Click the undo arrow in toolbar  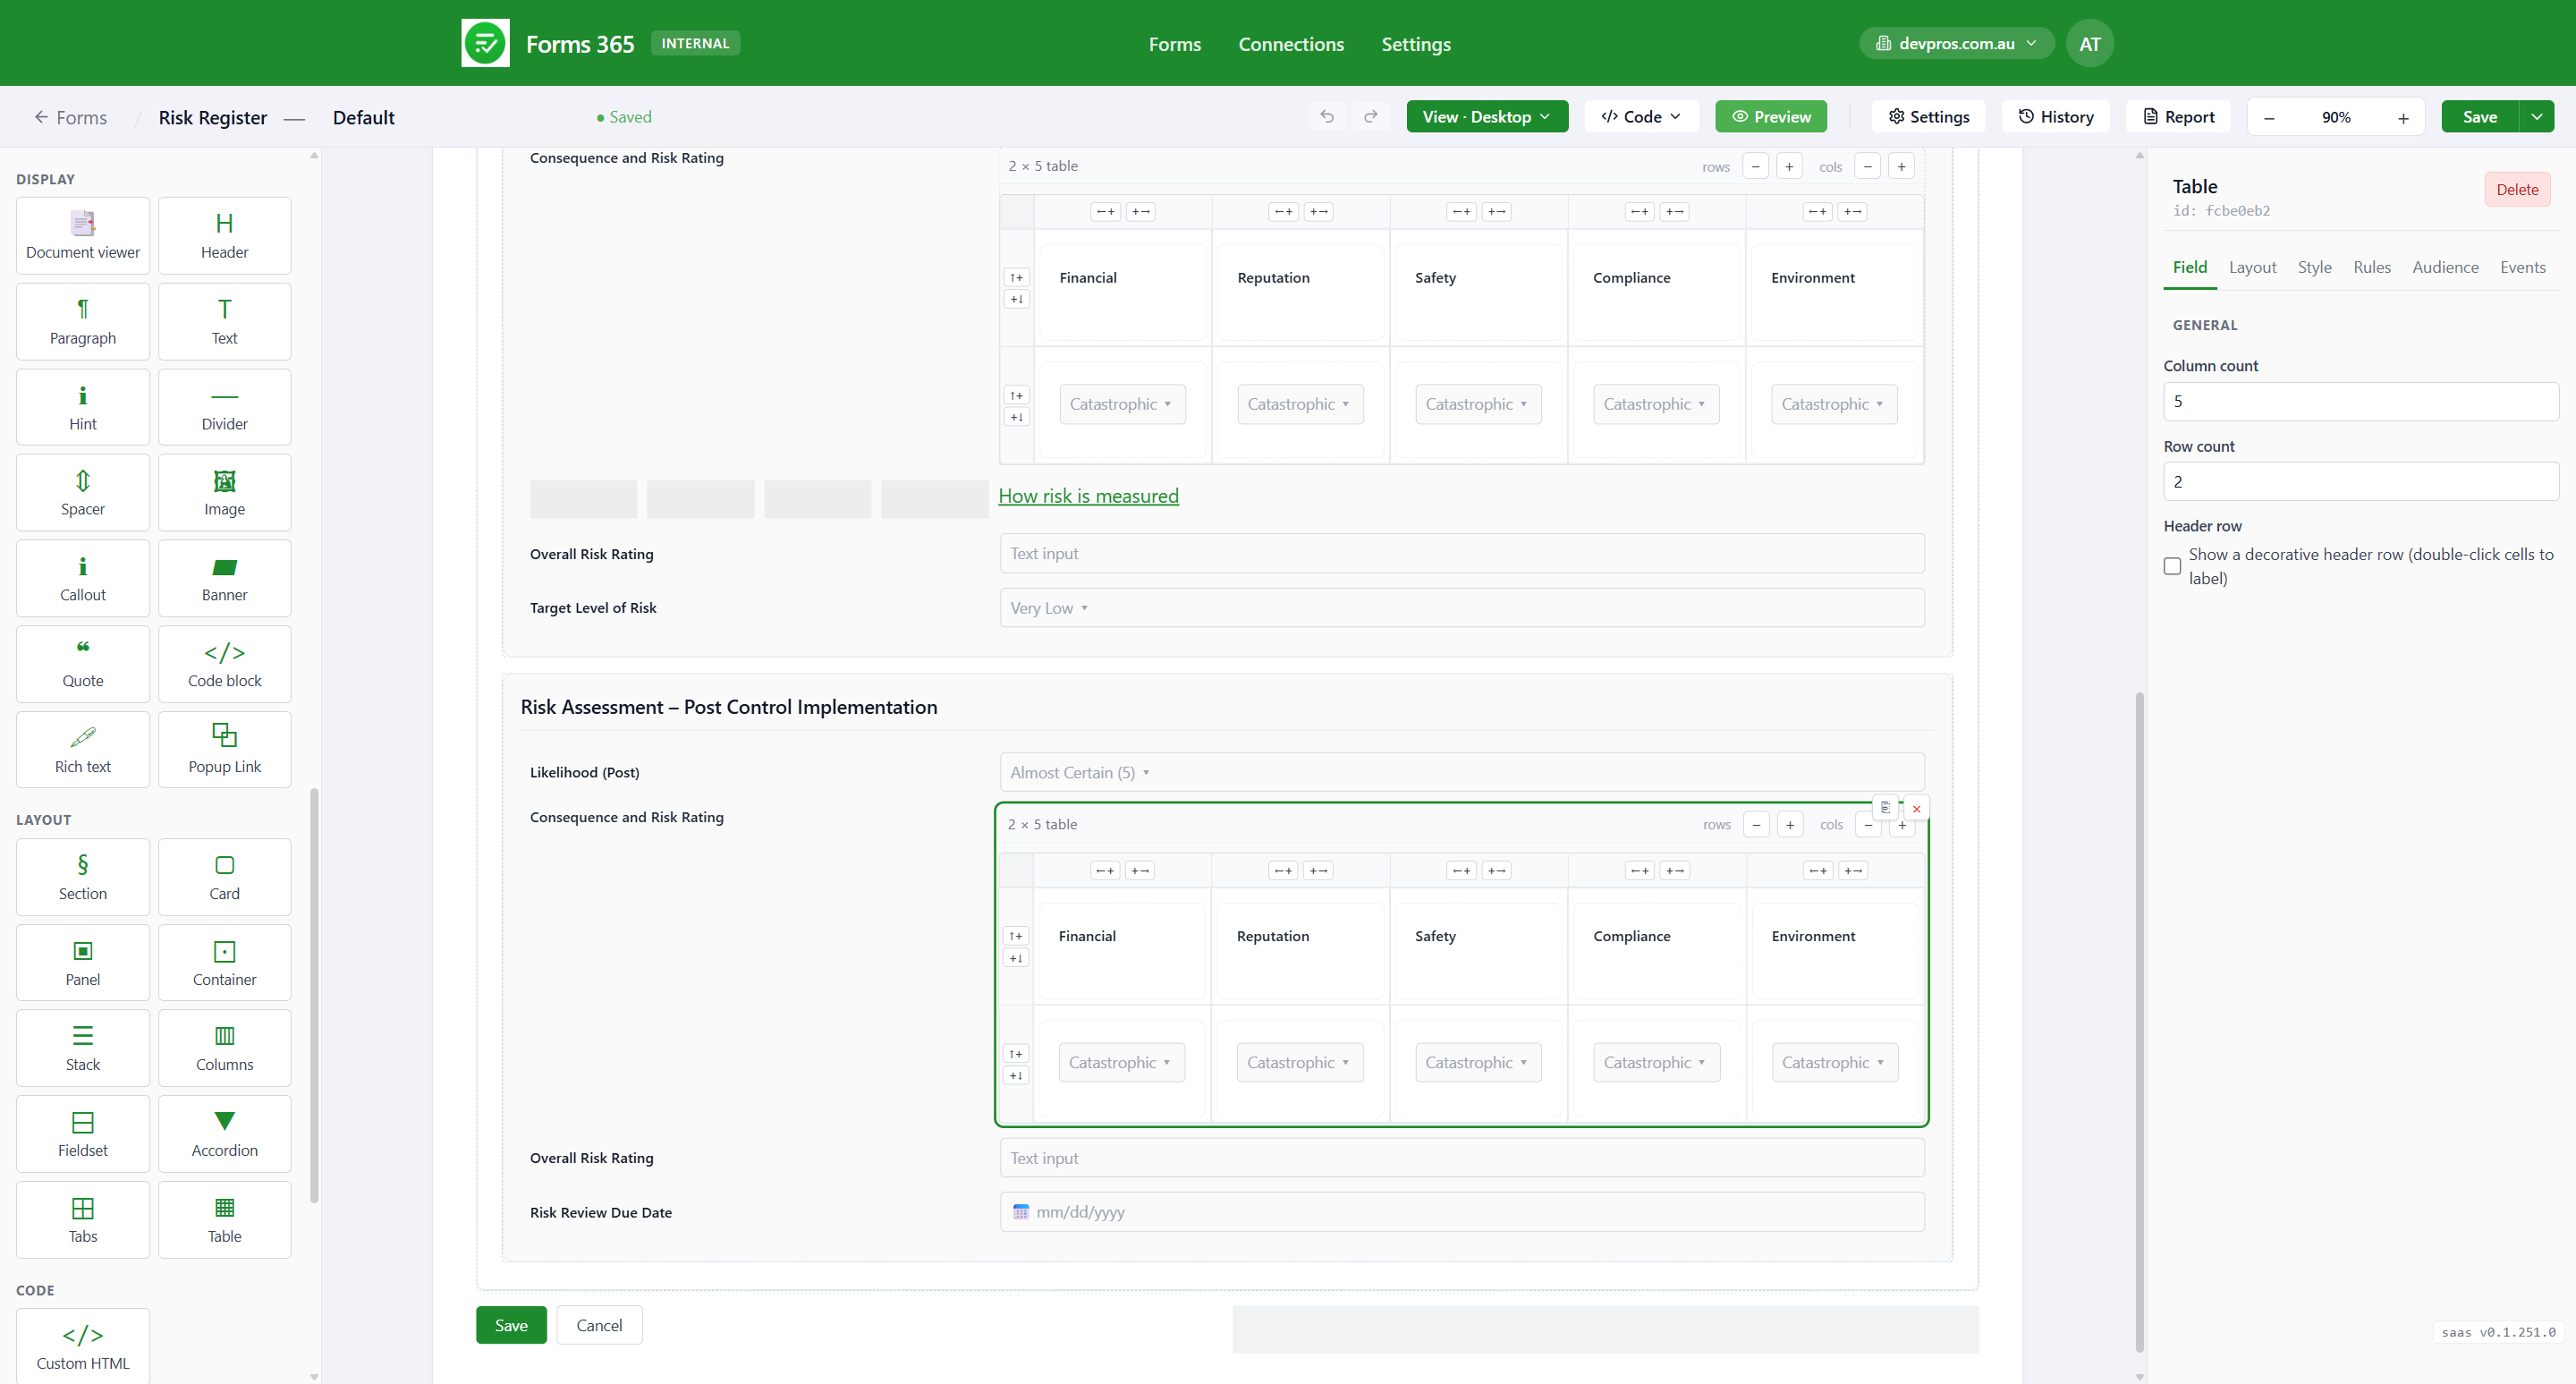point(1327,117)
